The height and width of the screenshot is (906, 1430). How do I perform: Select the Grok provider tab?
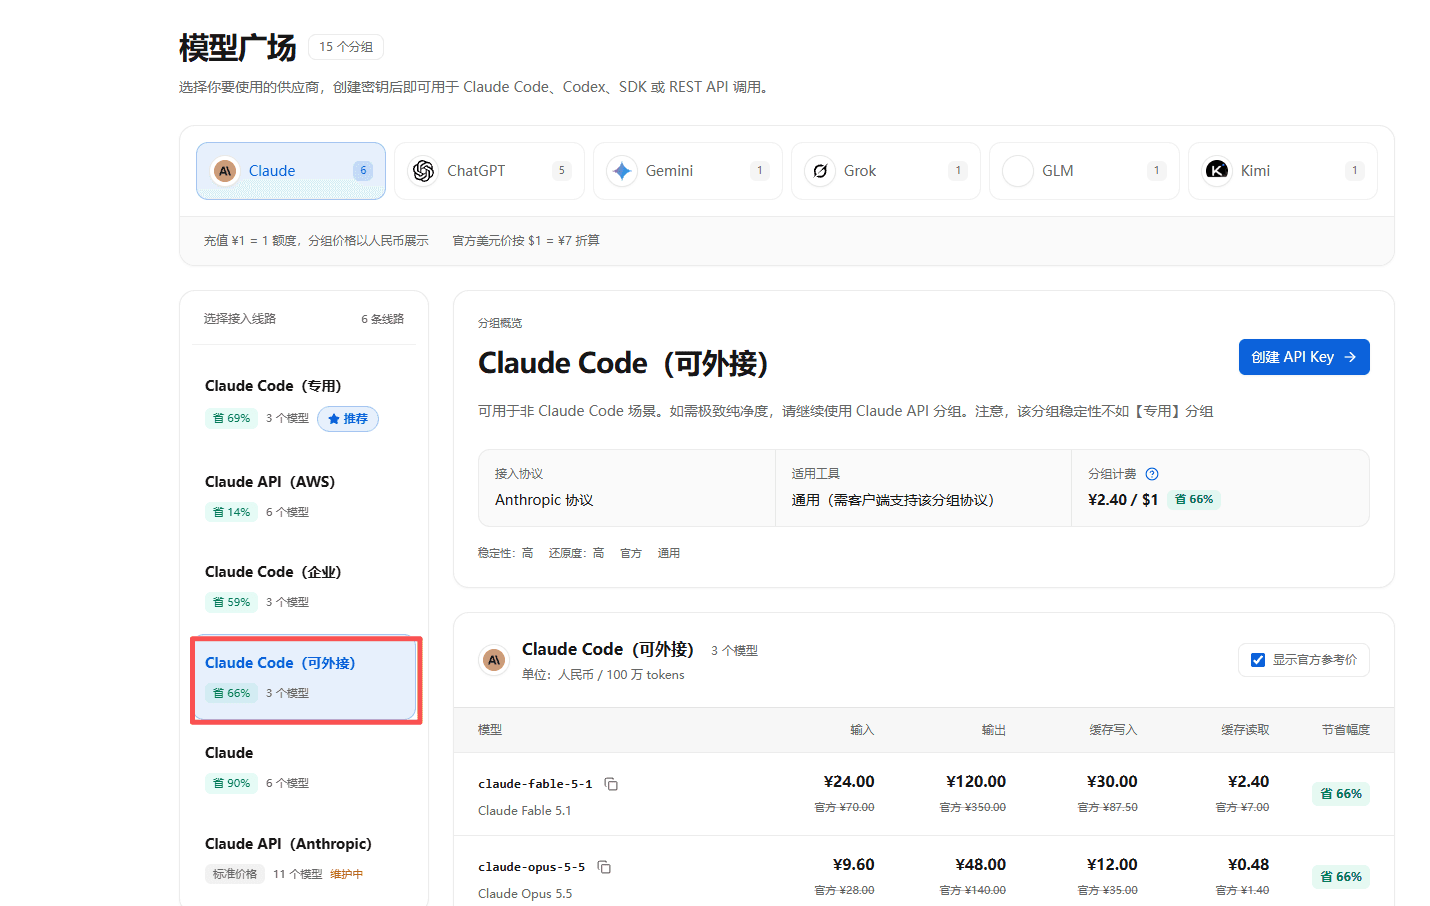click(x=886, y=171)
